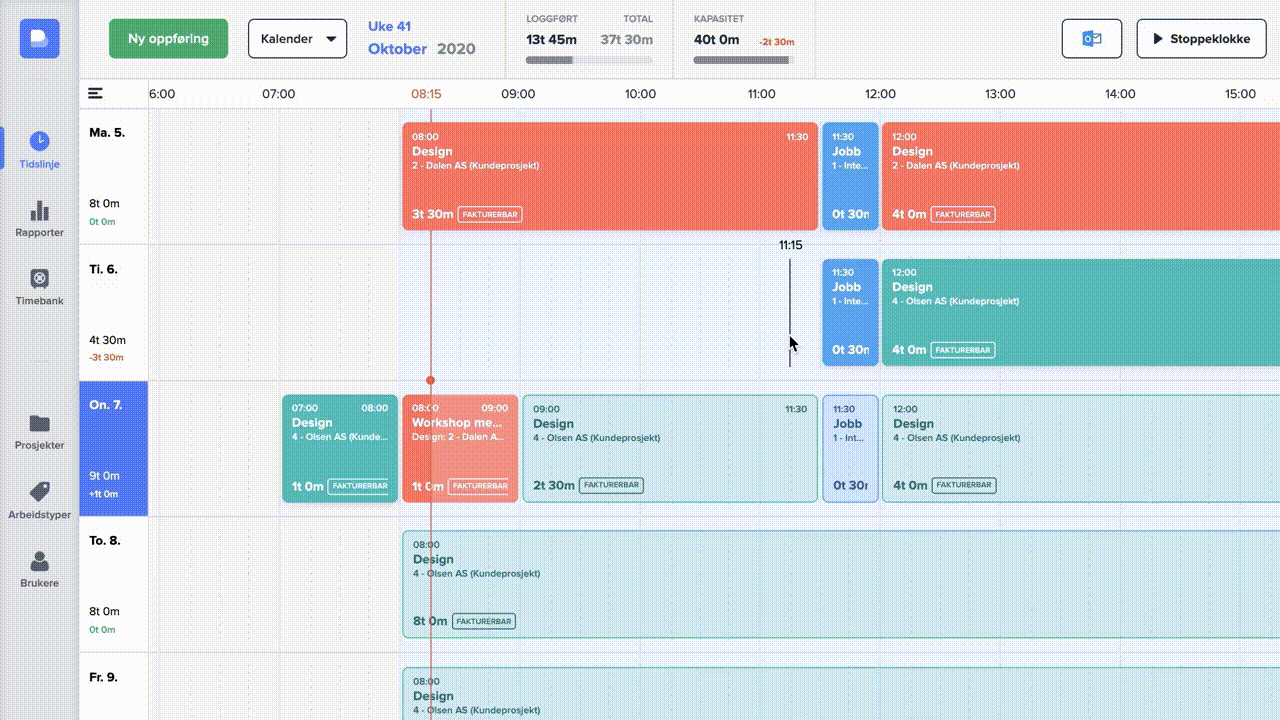Select the Uke 41 week label
Image resolution: width=1280 pixels, height=720 pixels.
point(389,26)
